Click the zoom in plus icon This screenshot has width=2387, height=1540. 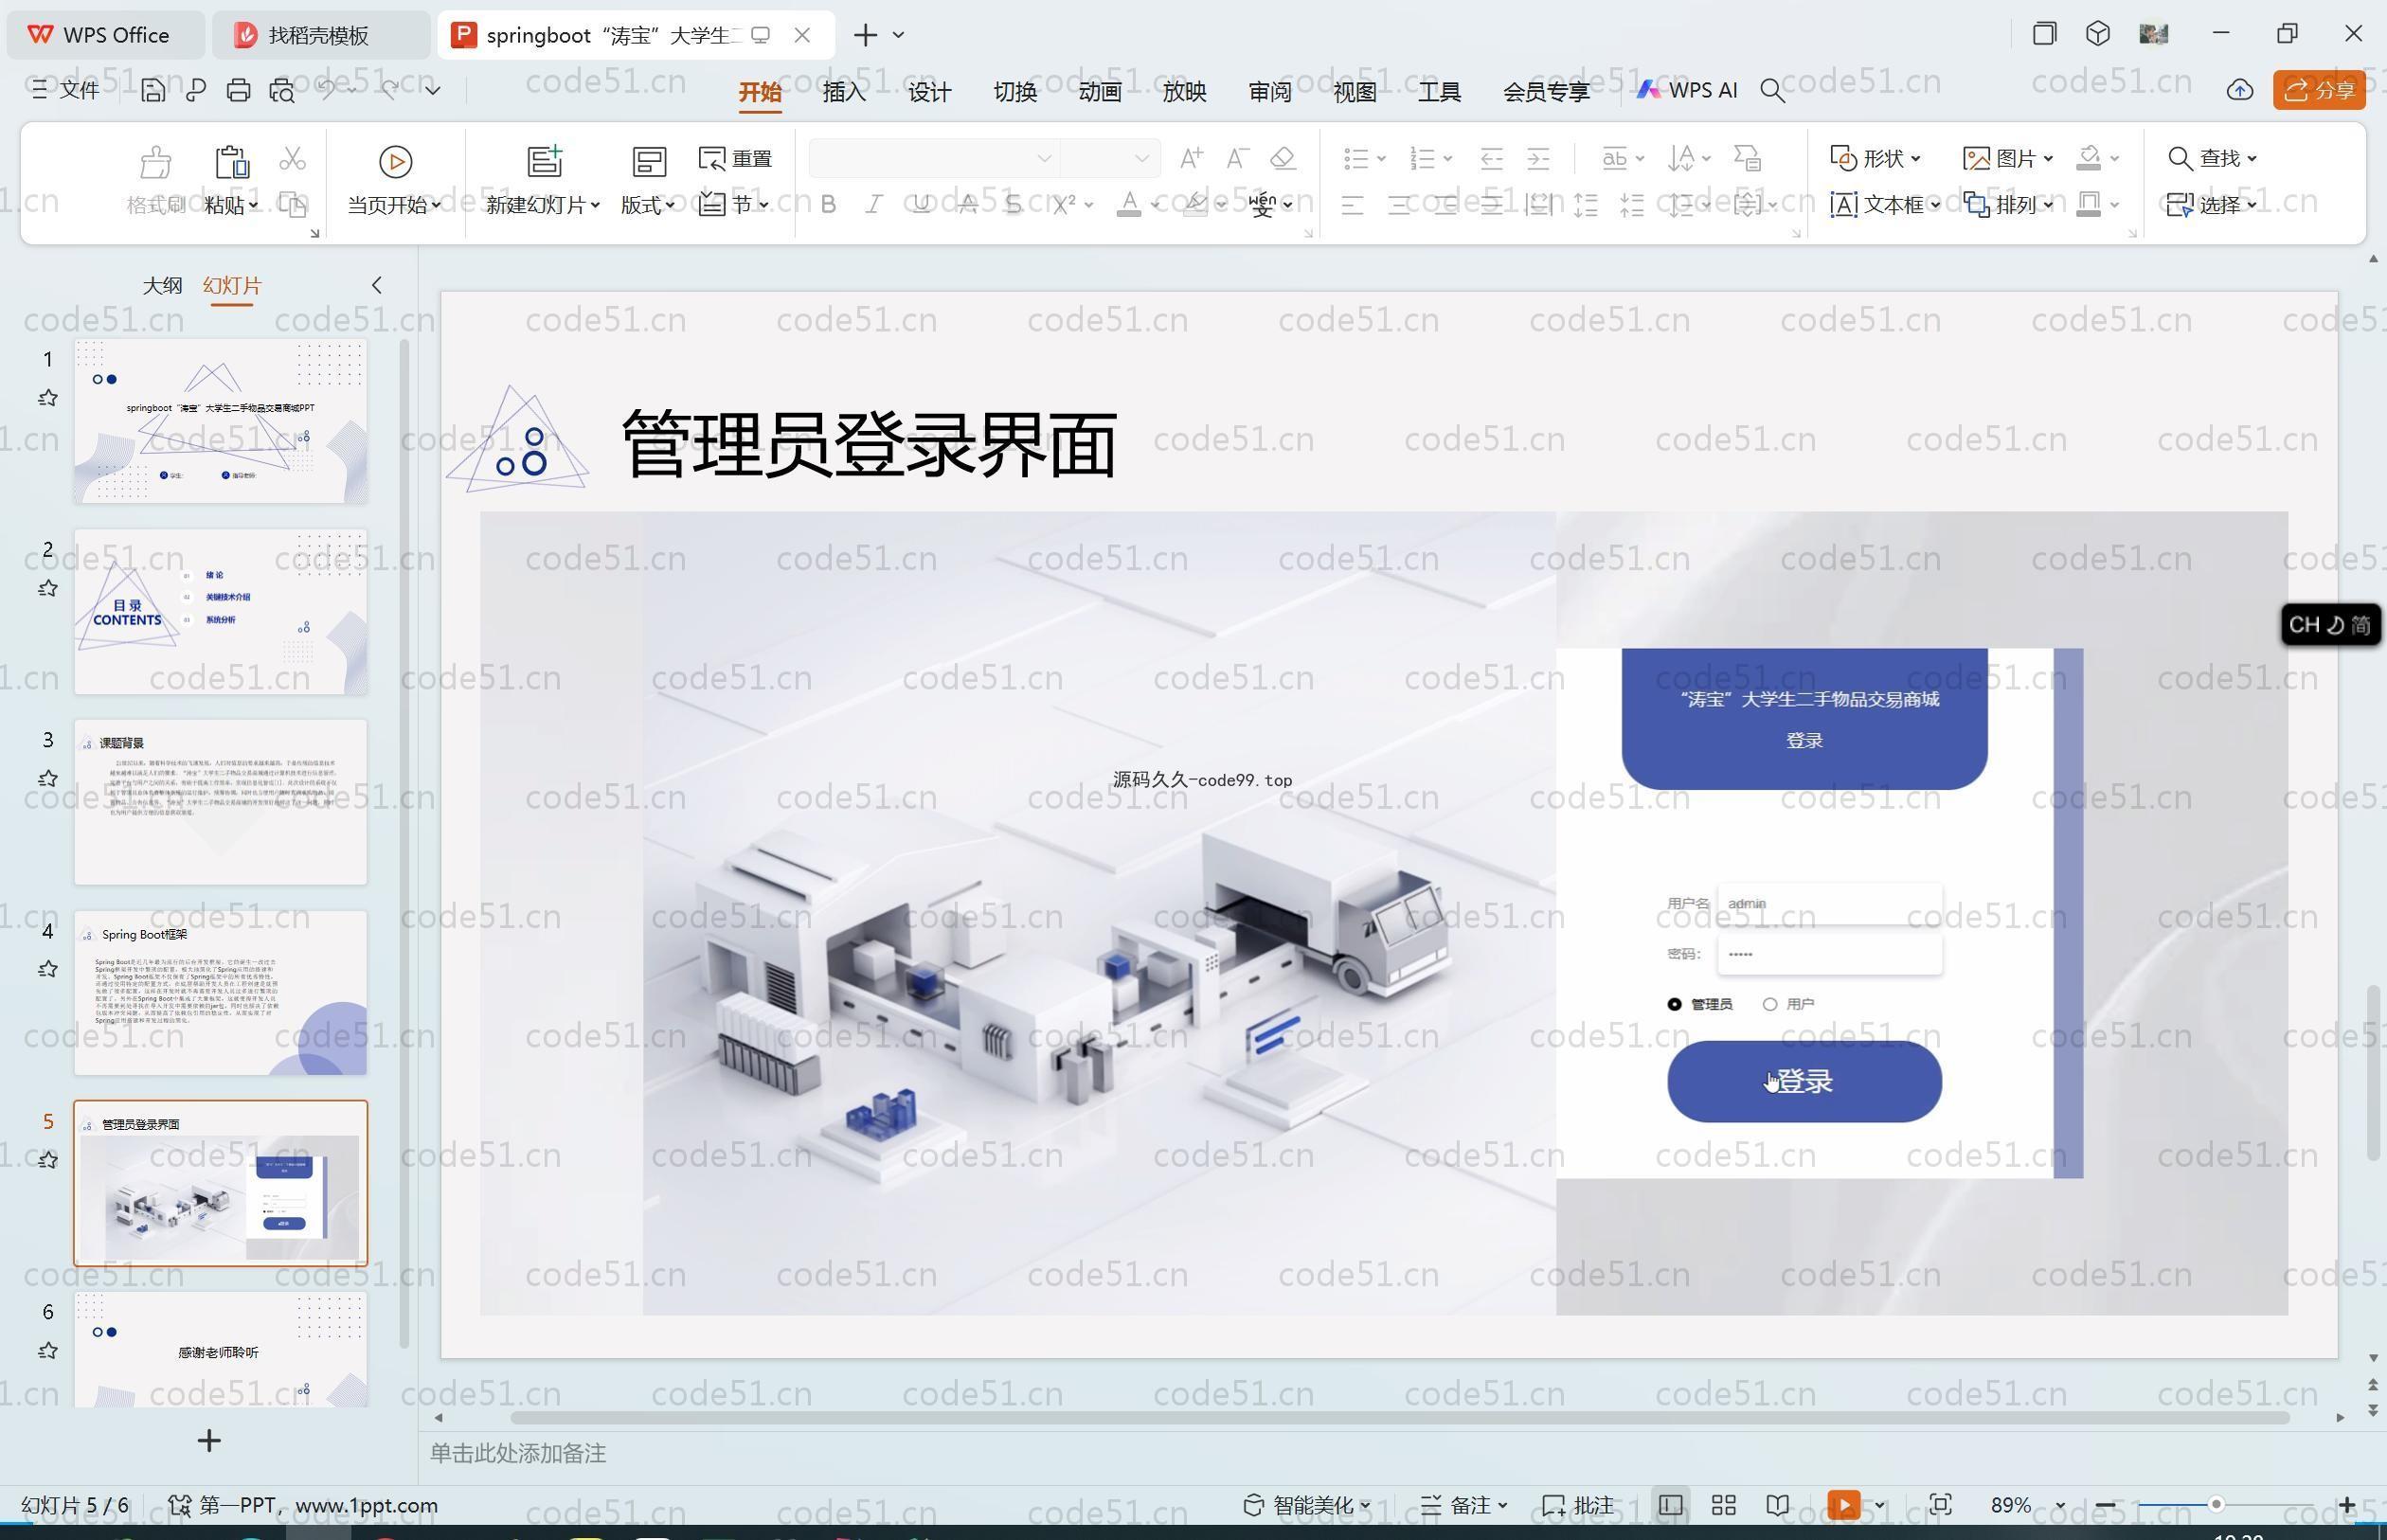(2347, 1506)
